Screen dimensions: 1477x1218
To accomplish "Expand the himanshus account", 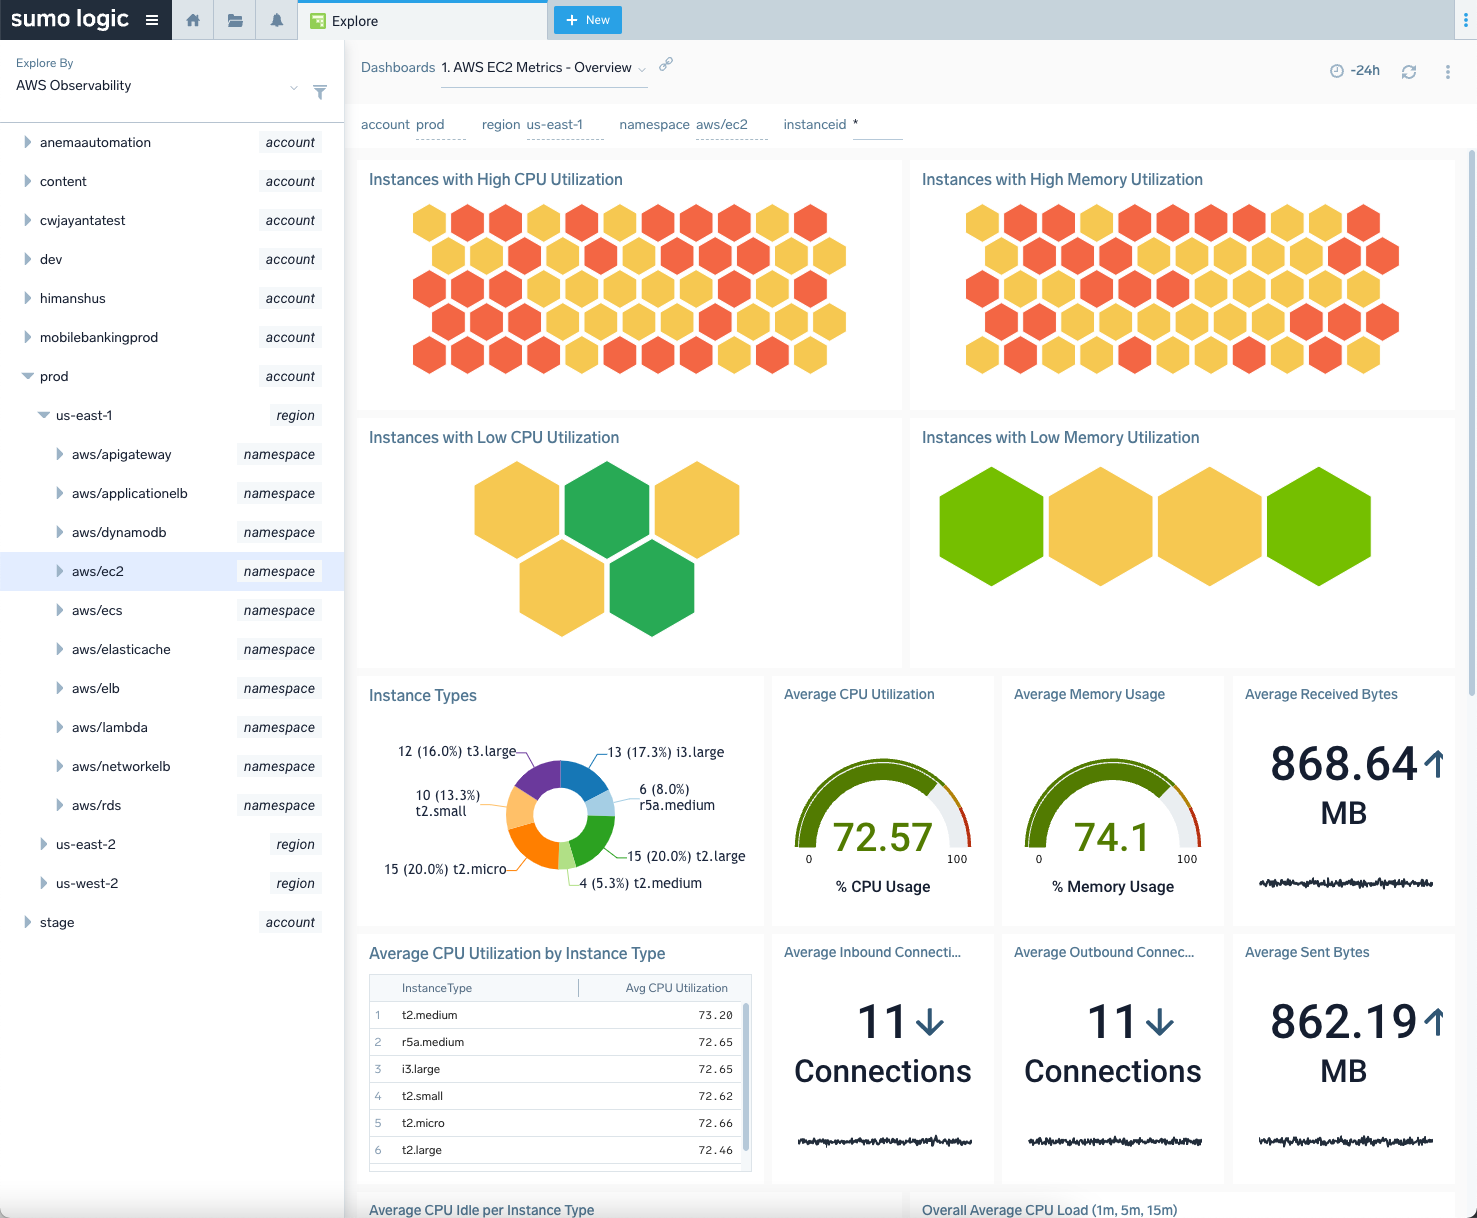I will [27, 298].
